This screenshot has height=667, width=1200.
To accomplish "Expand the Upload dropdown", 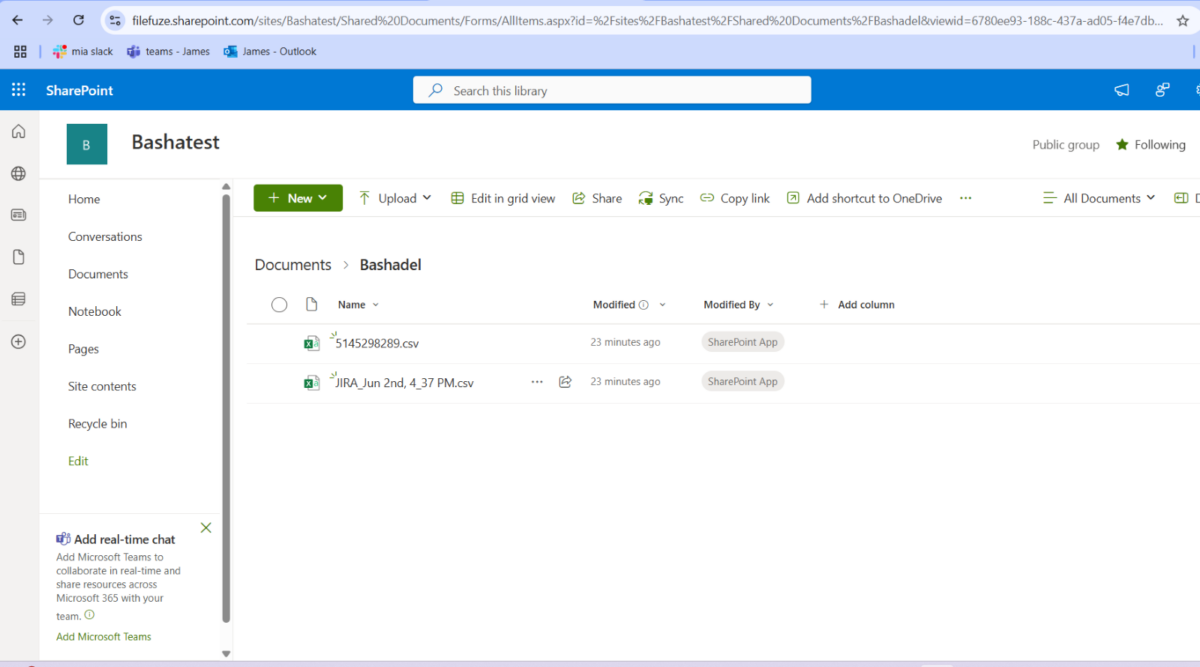I will [428, 198].
